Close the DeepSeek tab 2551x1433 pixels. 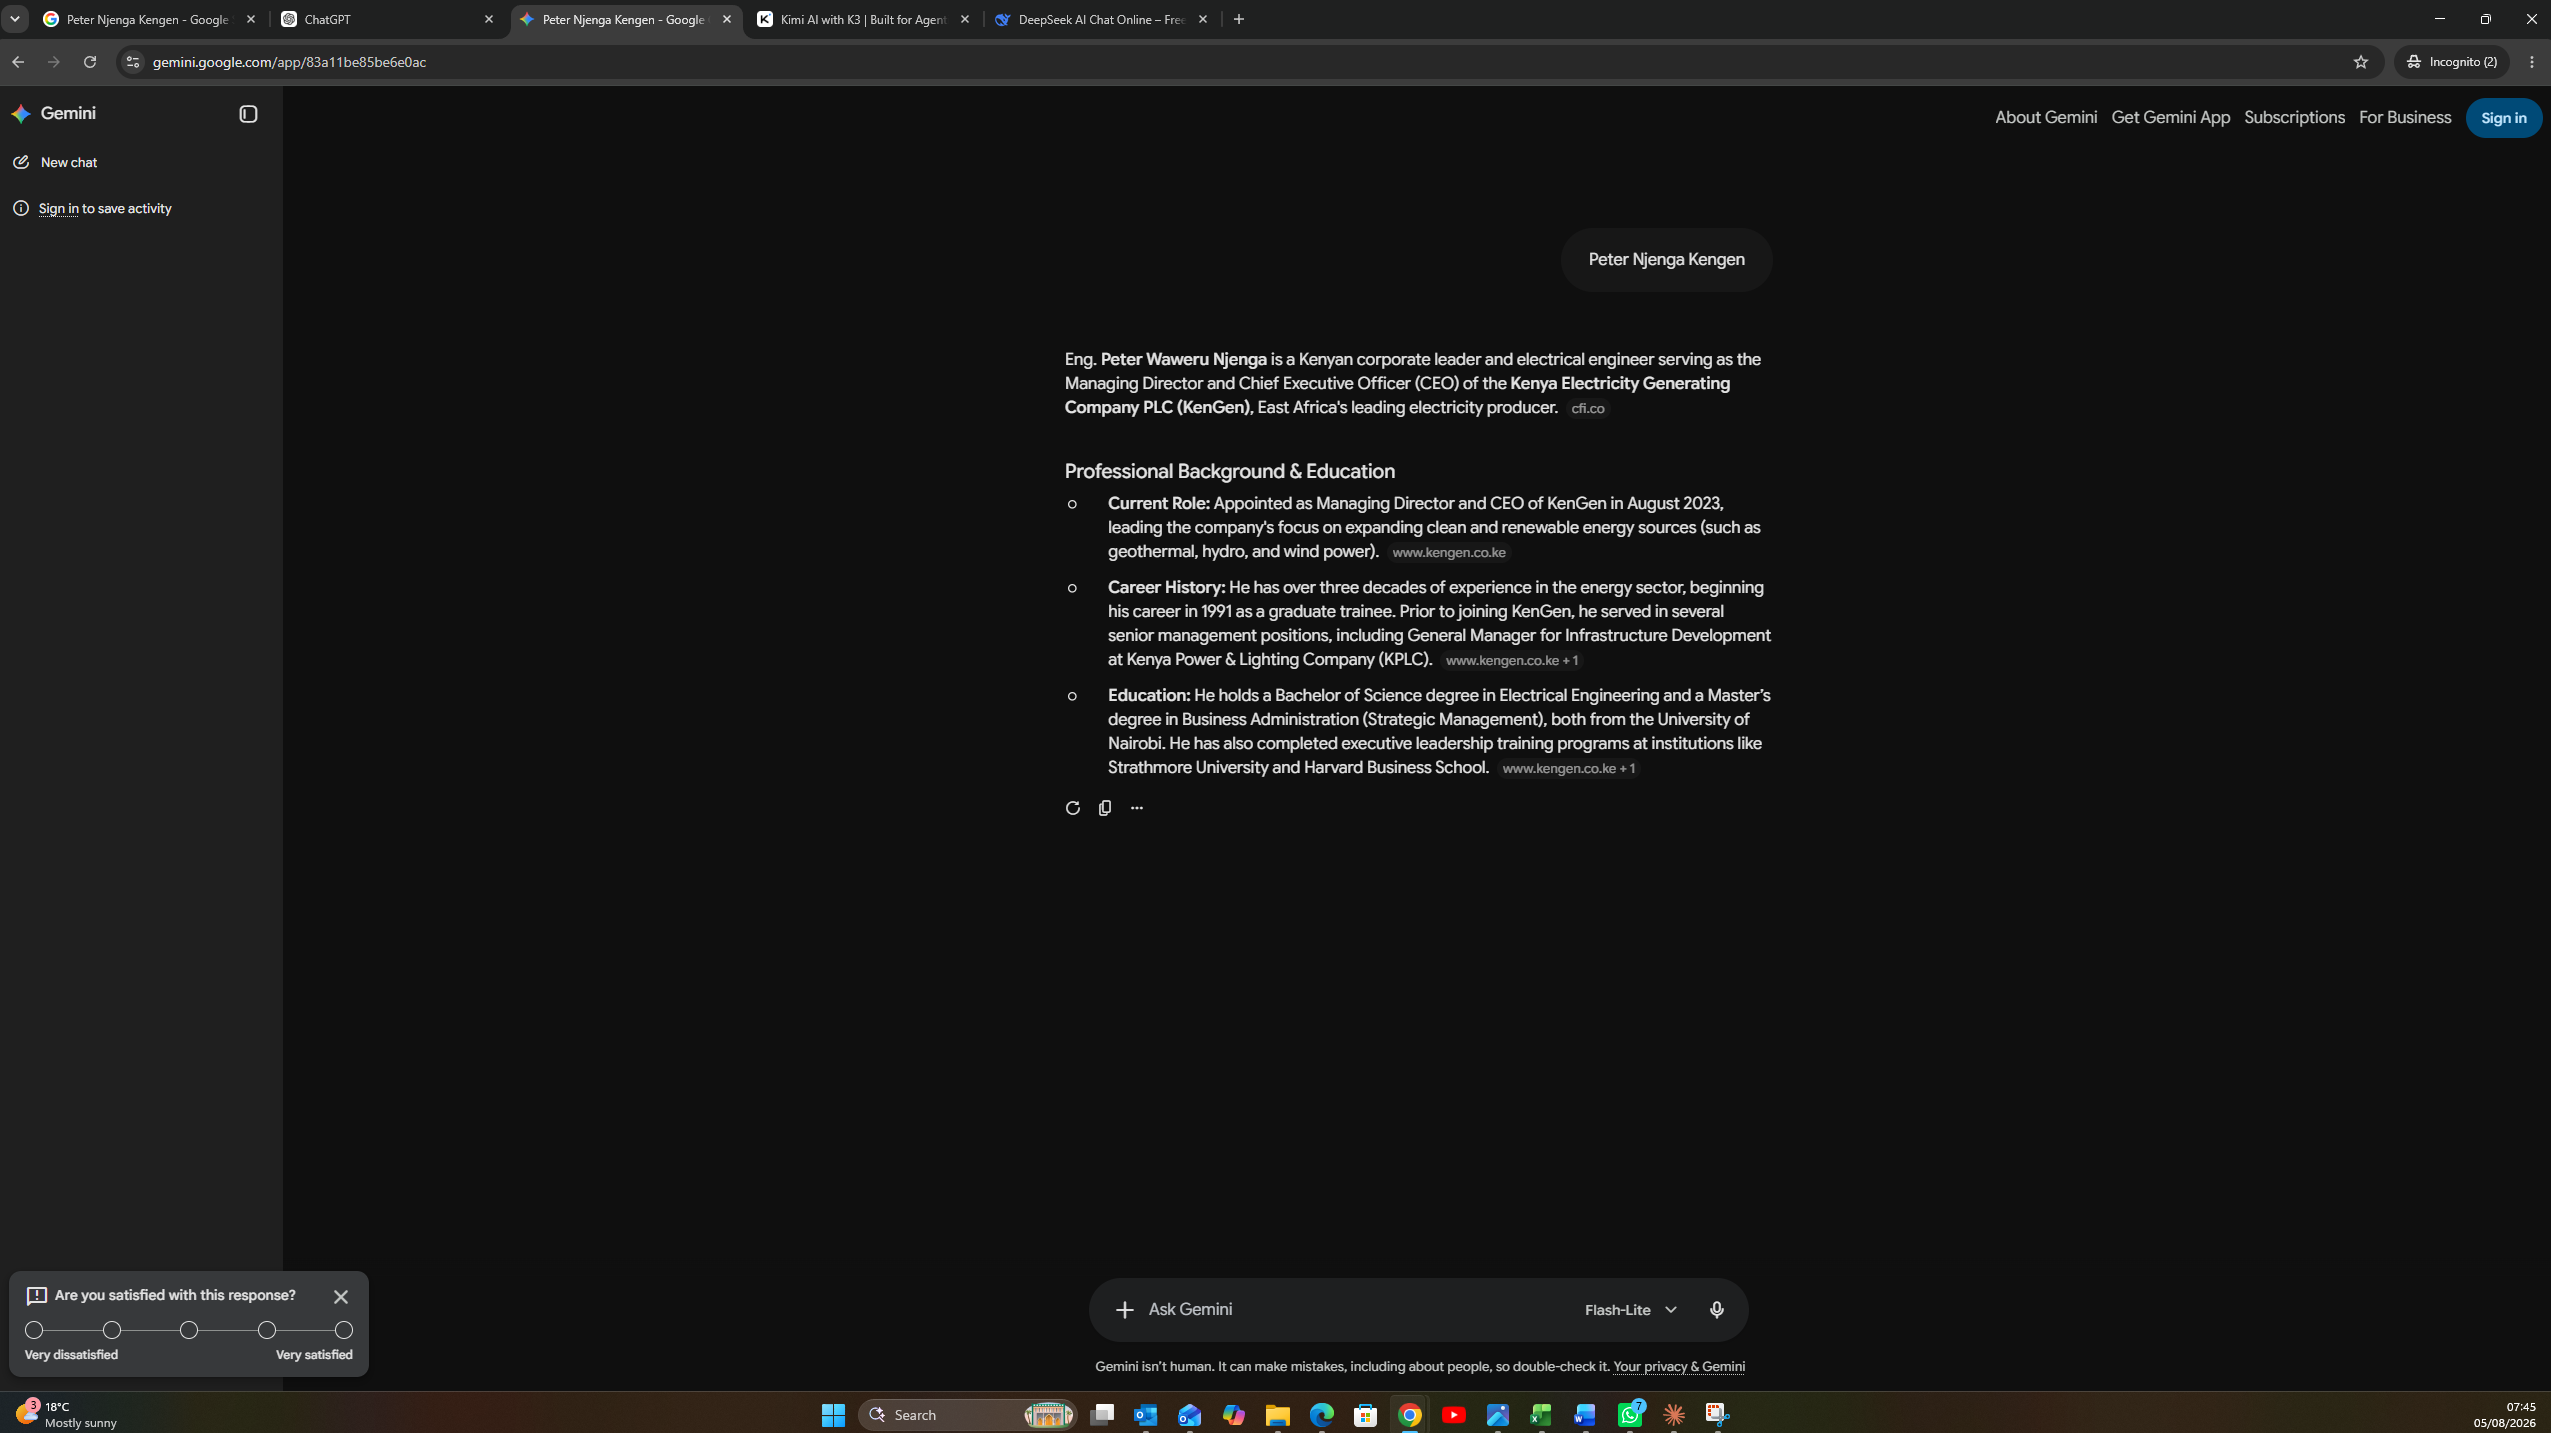pyautogui.click(x=1203, y=19)
